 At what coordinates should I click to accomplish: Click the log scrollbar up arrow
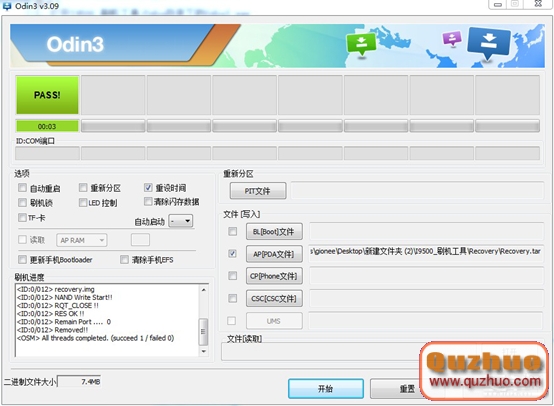204,290
